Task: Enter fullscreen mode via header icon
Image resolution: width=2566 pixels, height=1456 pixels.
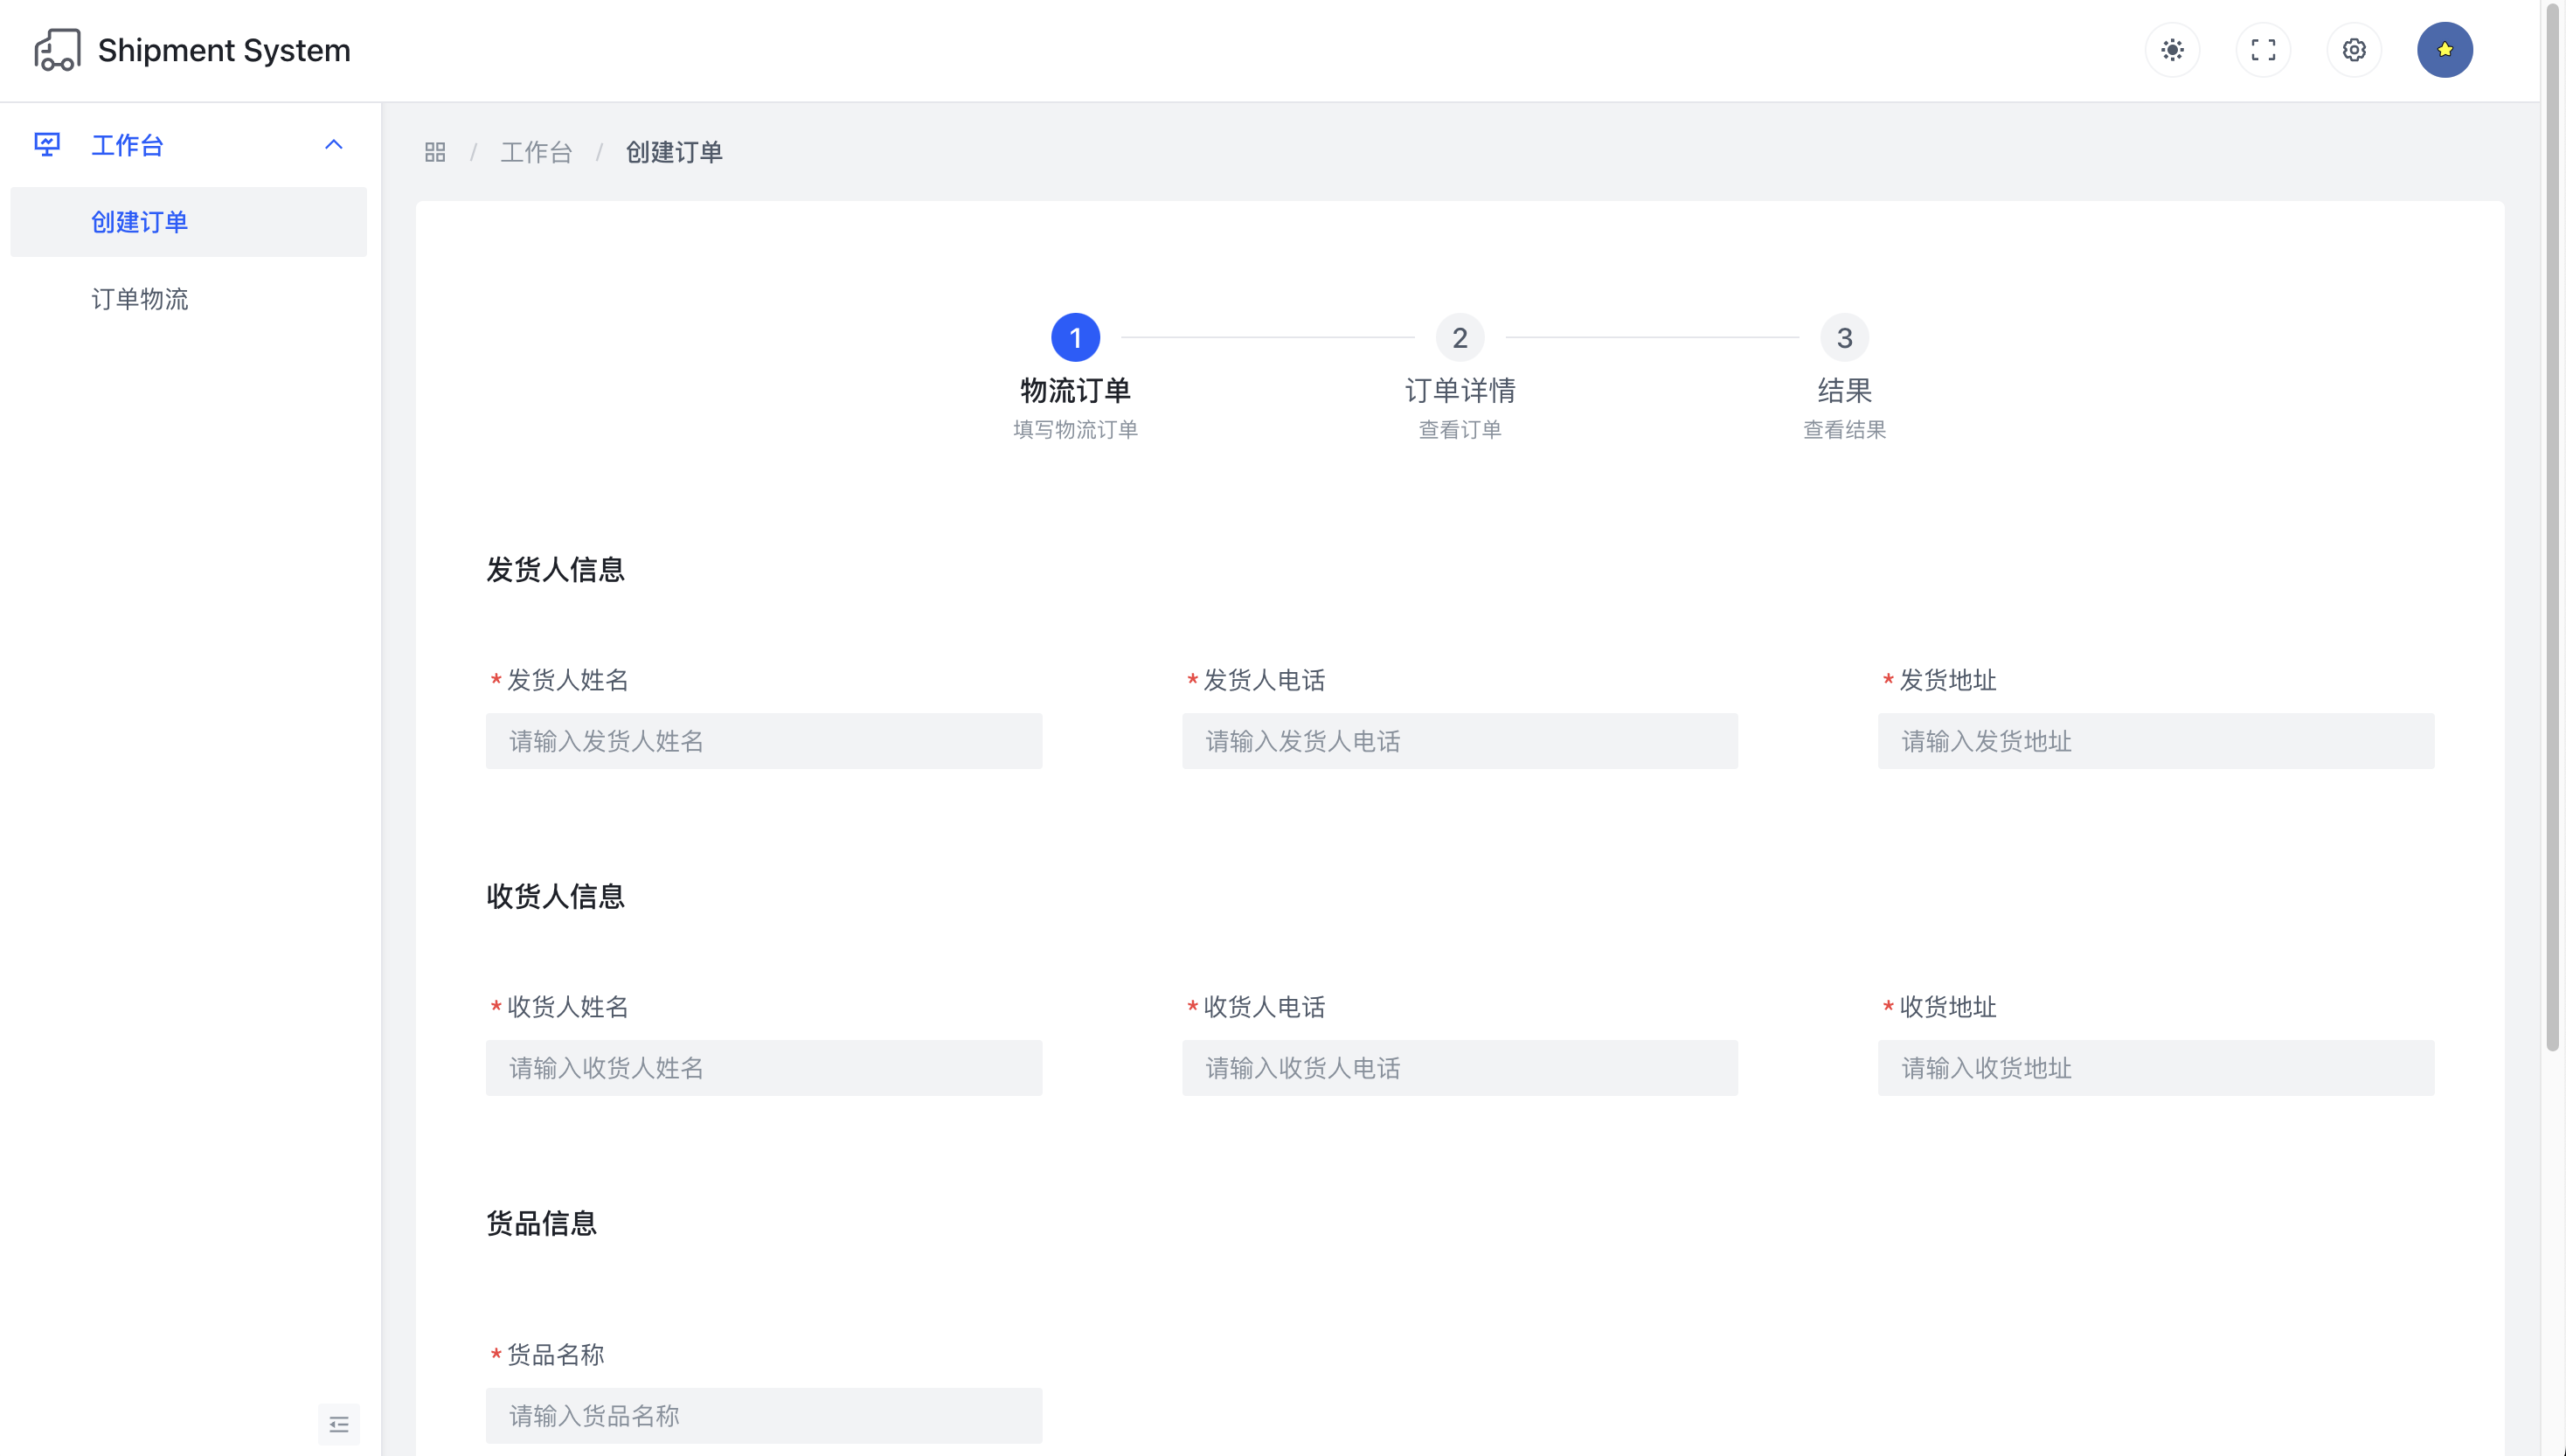Action: tap(2263, 50)
